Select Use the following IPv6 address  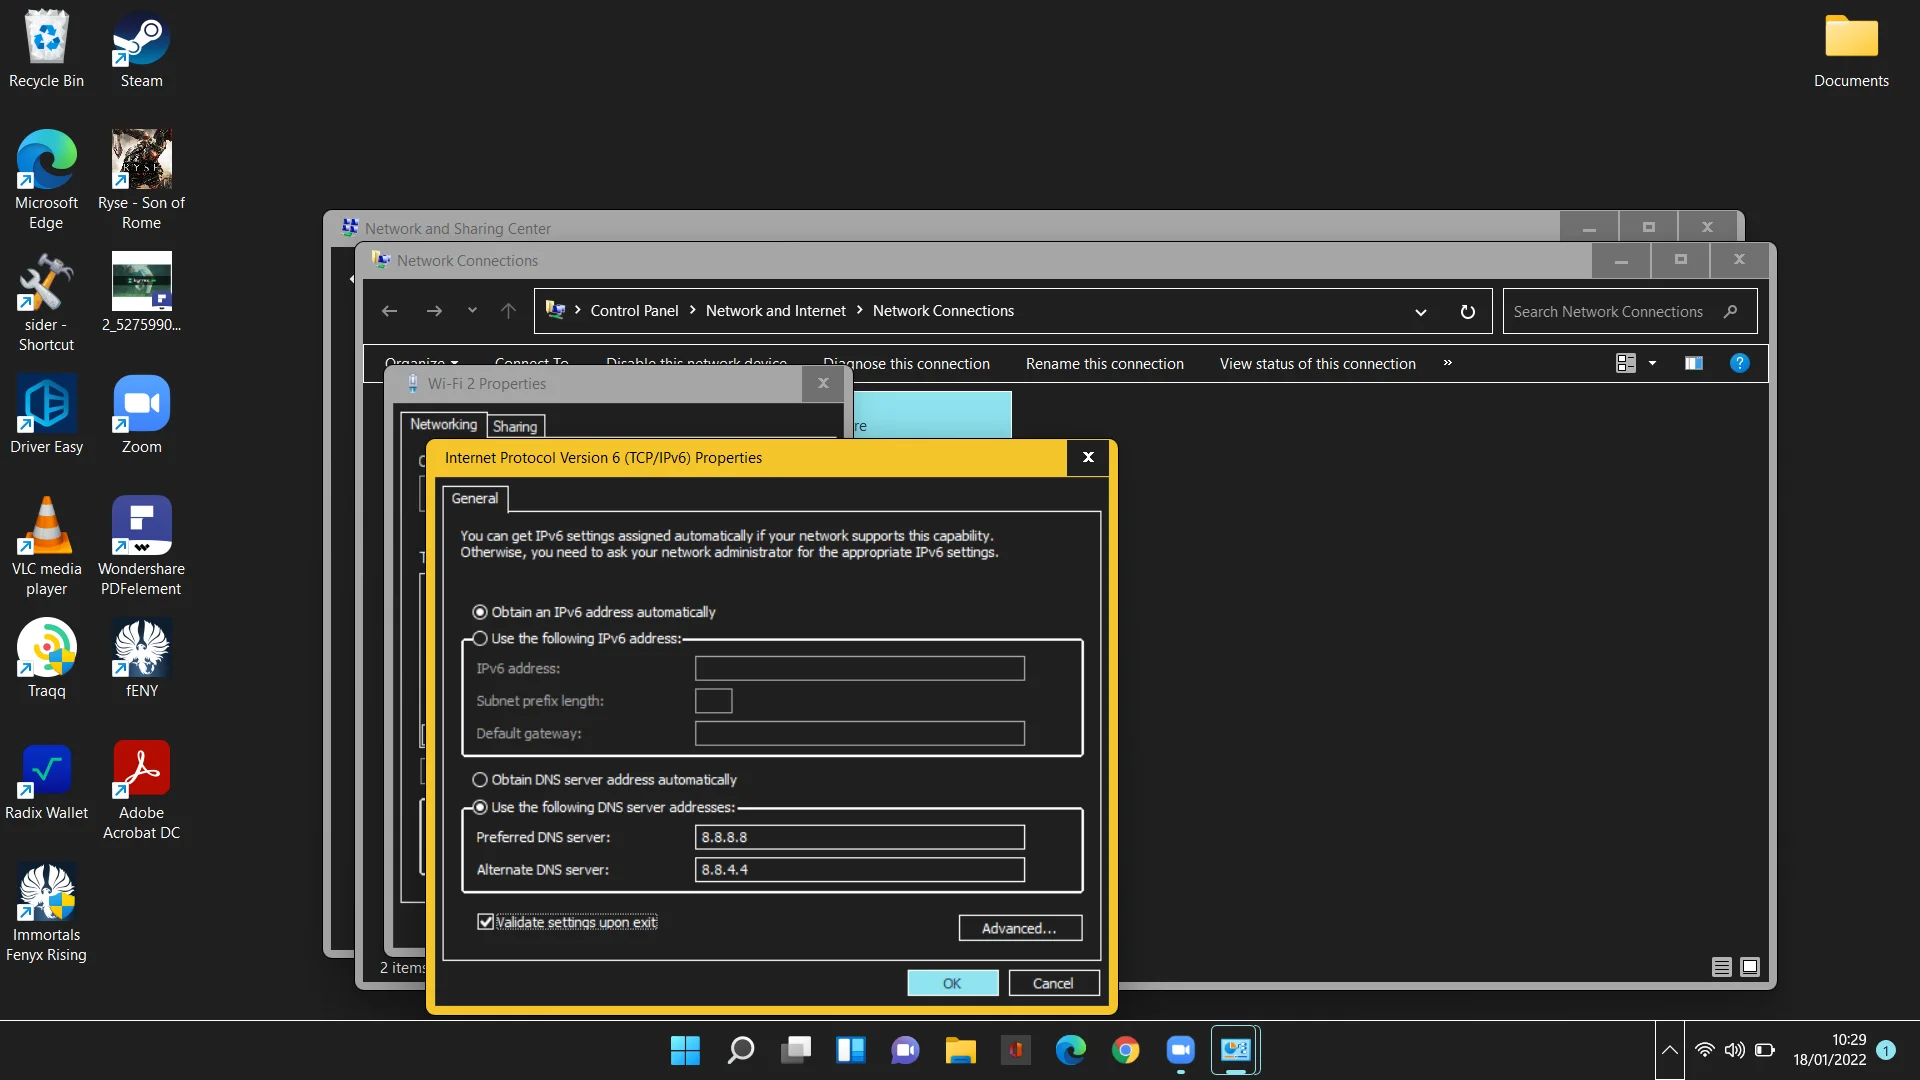(480, 638)
